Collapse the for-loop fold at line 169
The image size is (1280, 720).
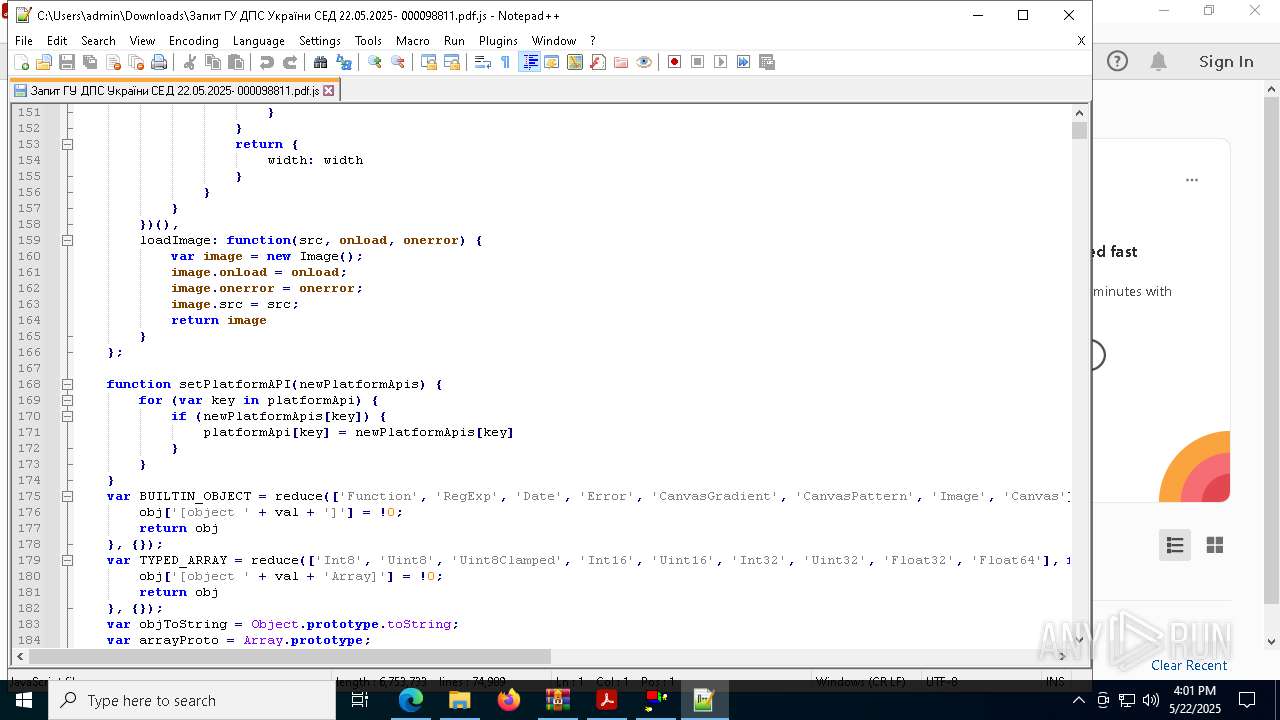pos(67,400)
